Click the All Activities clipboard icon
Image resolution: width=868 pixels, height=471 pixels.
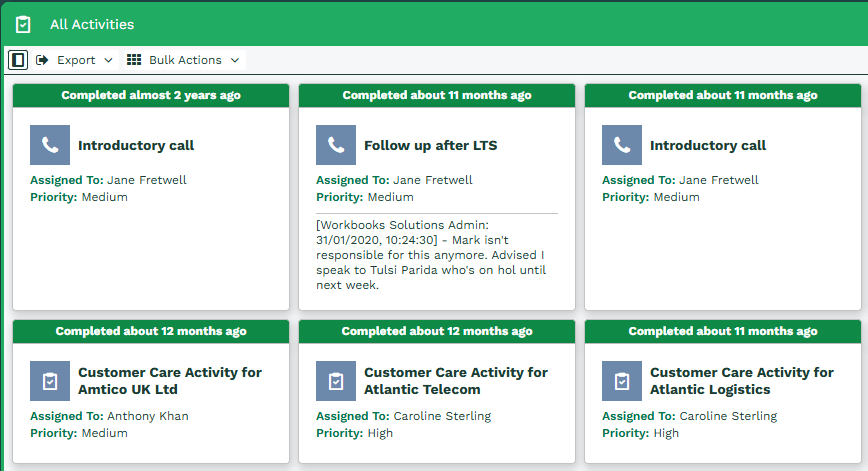(x=23, y=24)
